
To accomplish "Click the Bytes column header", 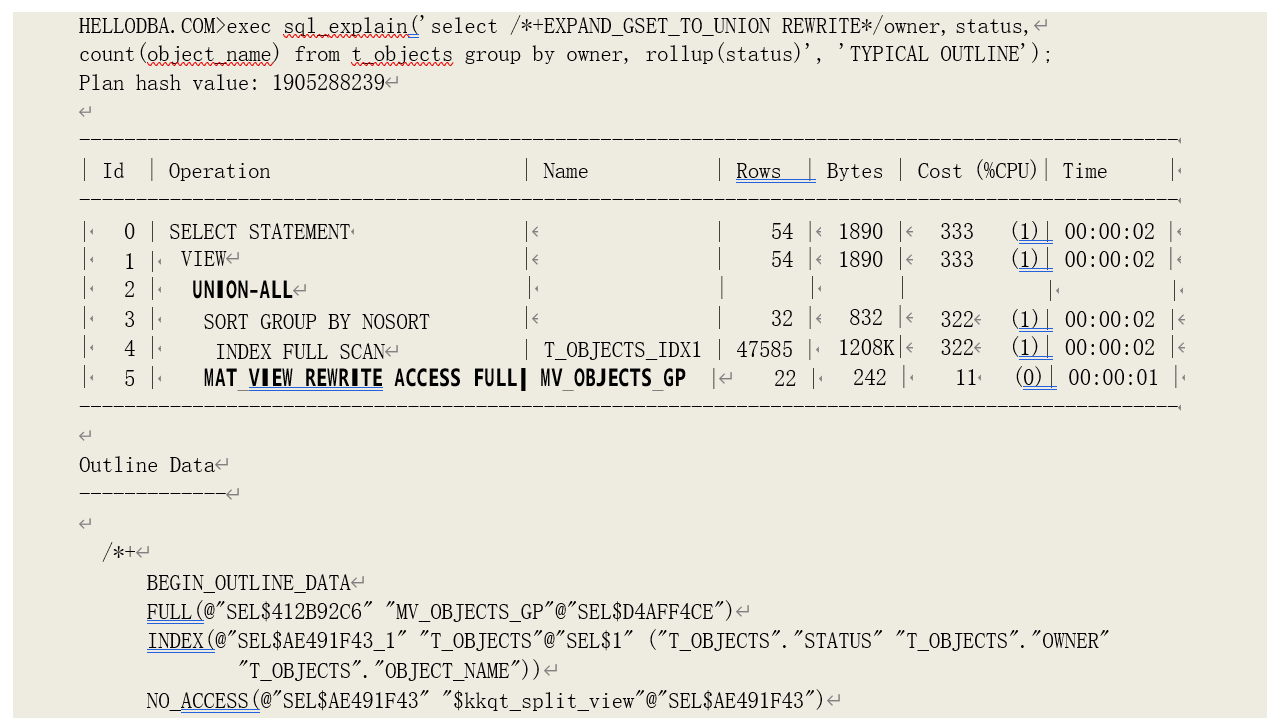I will [x=854, y=171].
